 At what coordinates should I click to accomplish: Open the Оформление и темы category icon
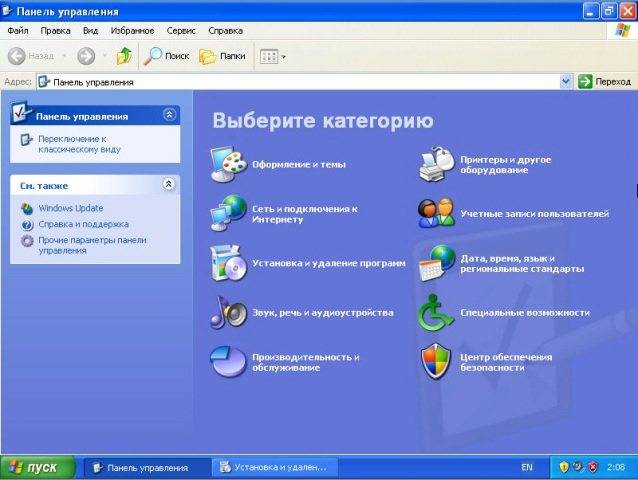(228, 163)
